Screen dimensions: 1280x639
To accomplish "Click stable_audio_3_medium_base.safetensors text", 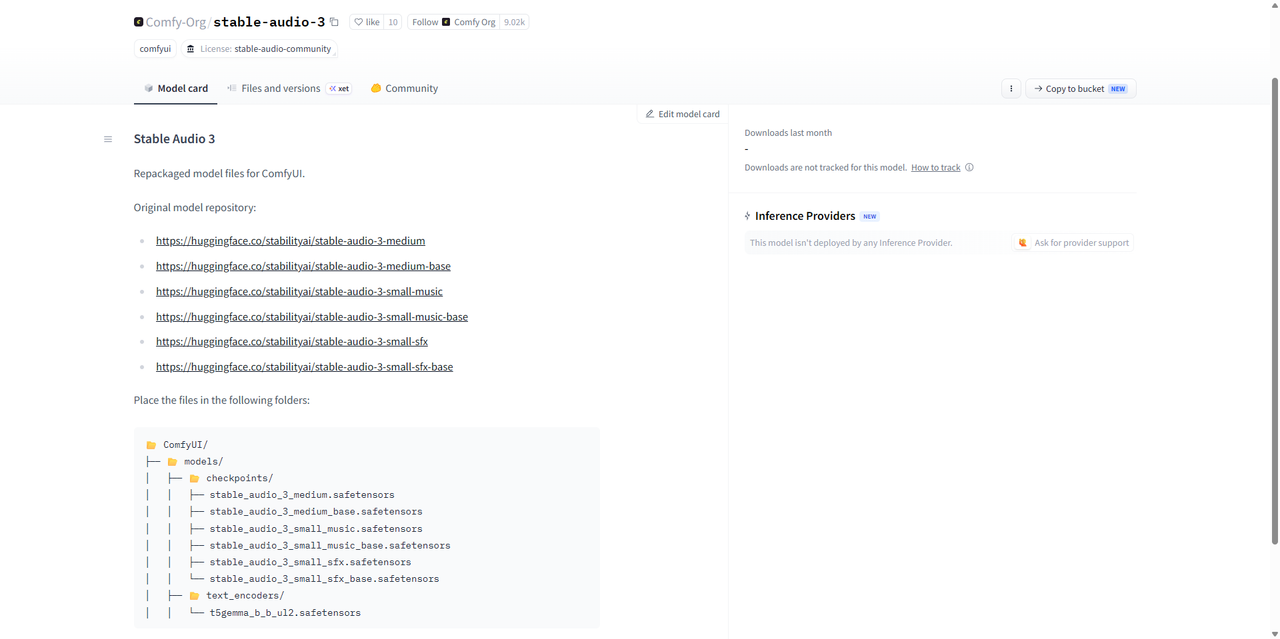I will [x=316, y=512].
